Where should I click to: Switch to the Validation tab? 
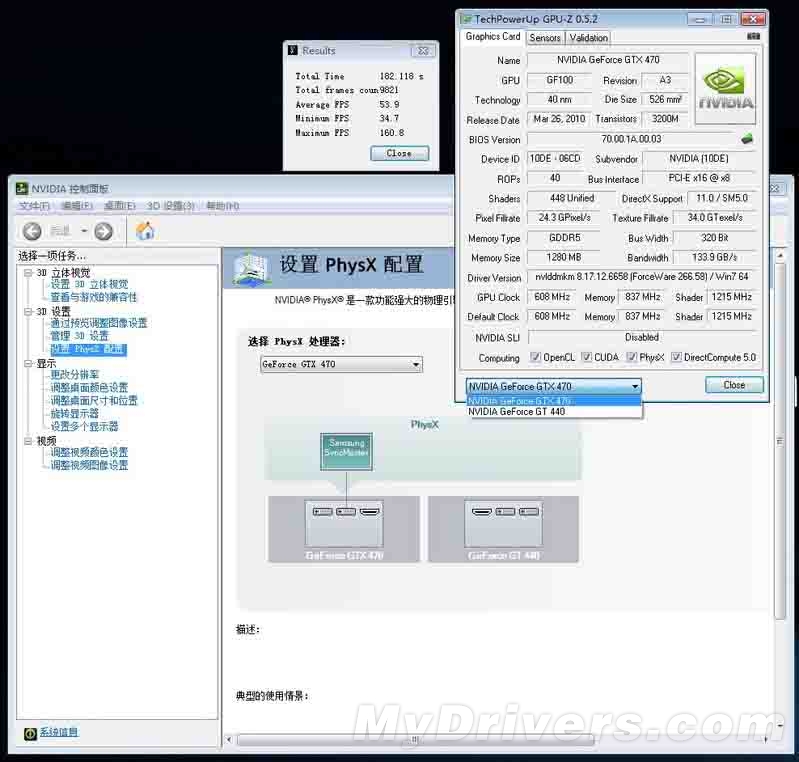tap(589, 38)
